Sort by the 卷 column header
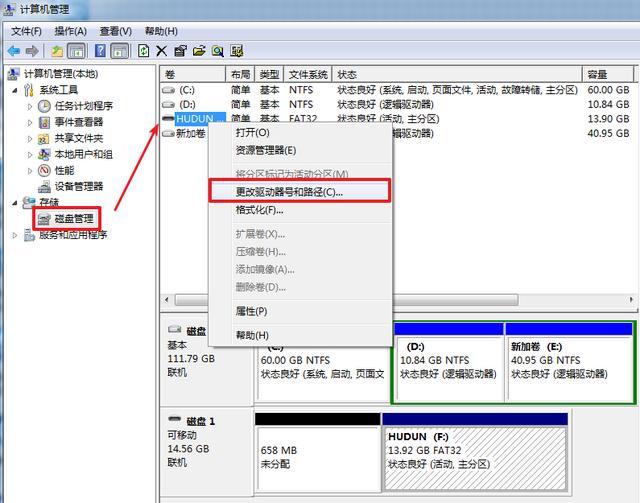 click(x=193, y=74)
